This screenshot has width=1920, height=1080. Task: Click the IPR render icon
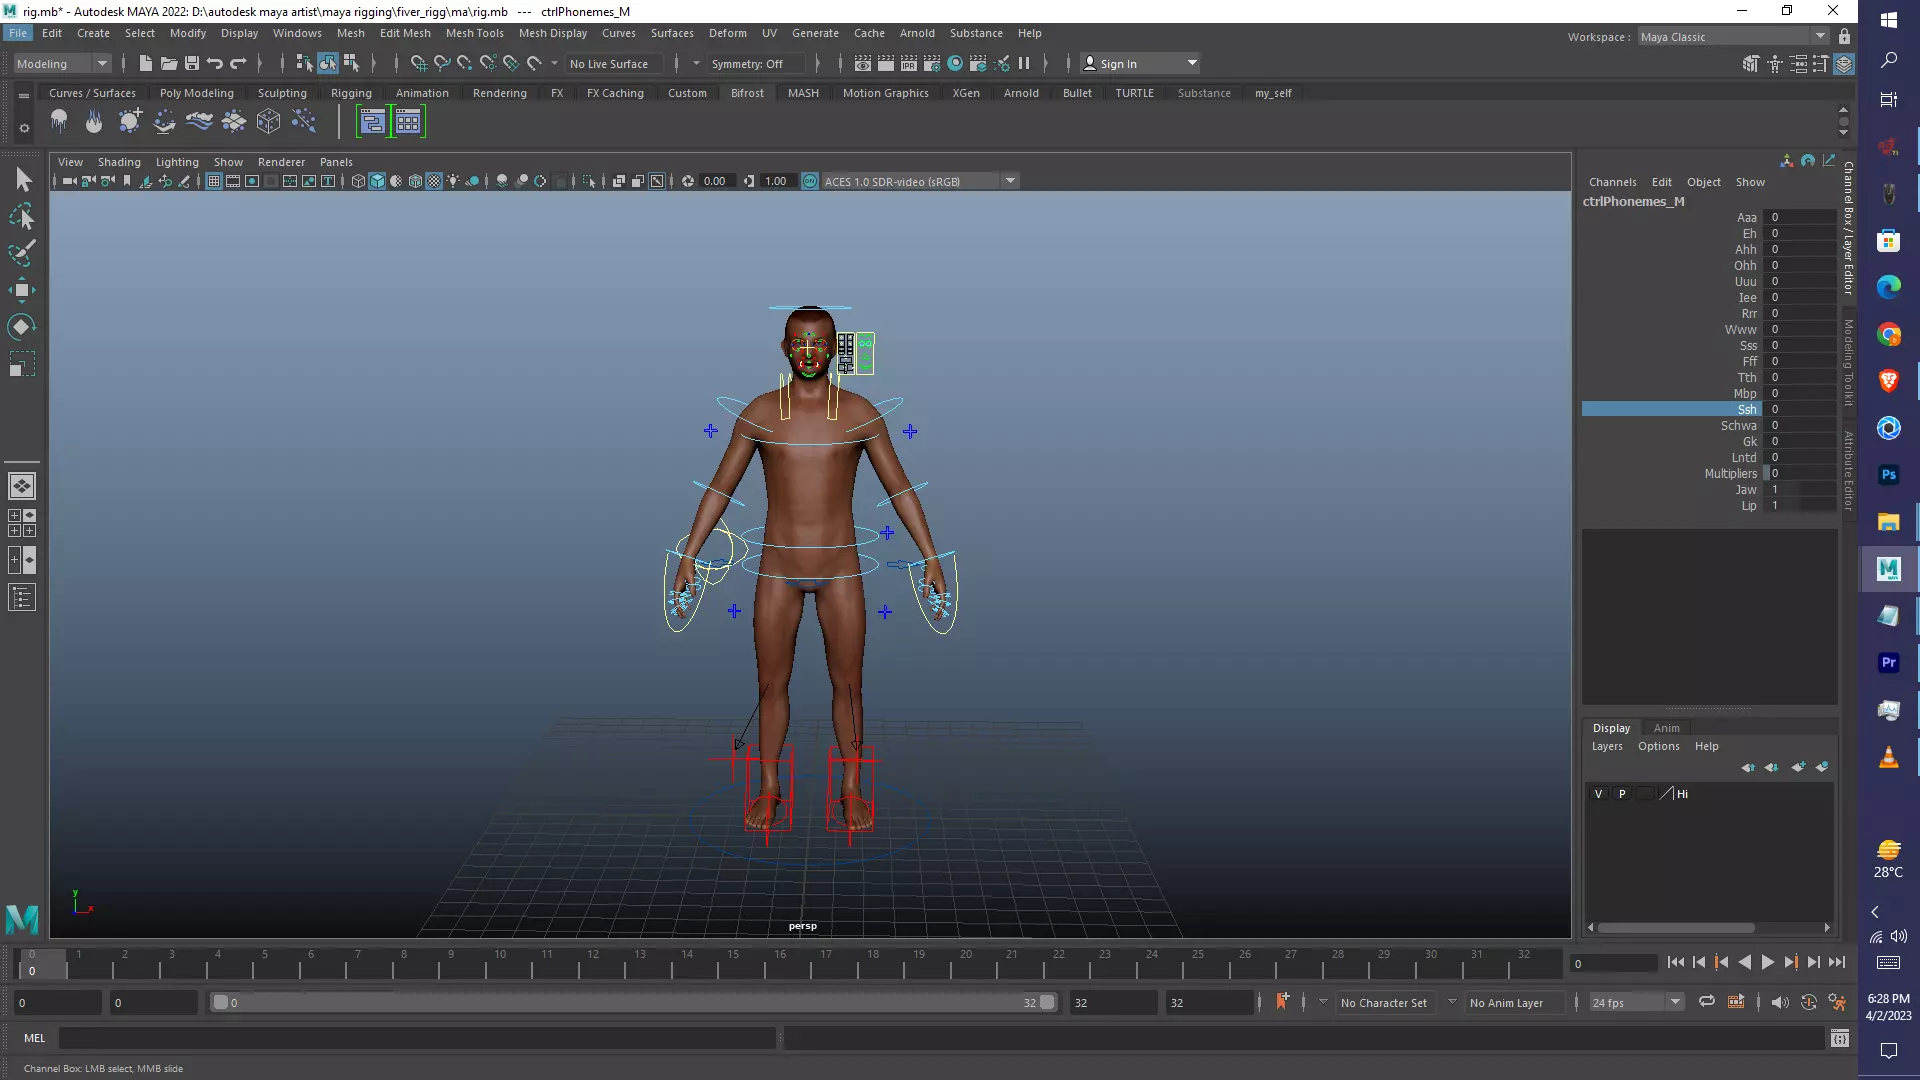point(908,64)
